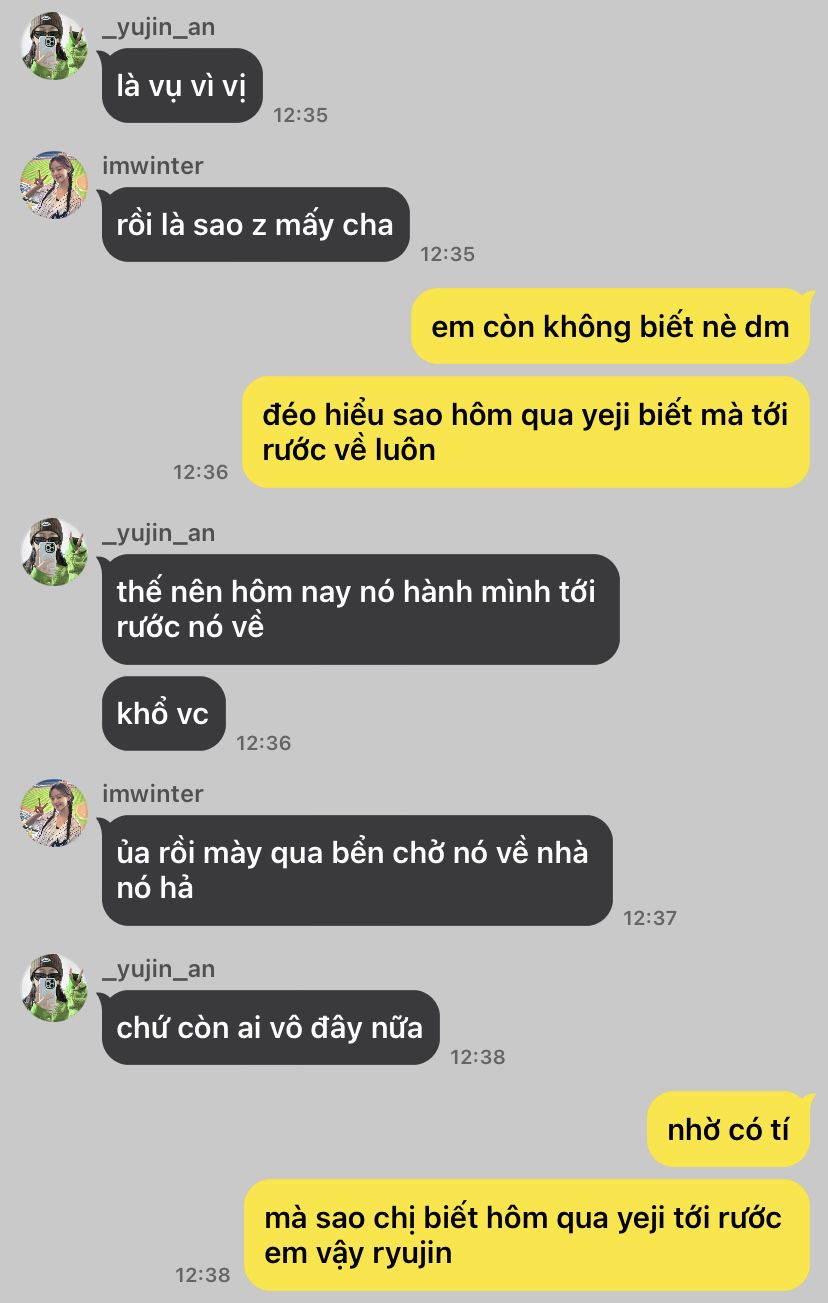Open the _yujin_an username above 'là vụ vì vị'
Screen dimensions: 828x1303
click(158, 27)
